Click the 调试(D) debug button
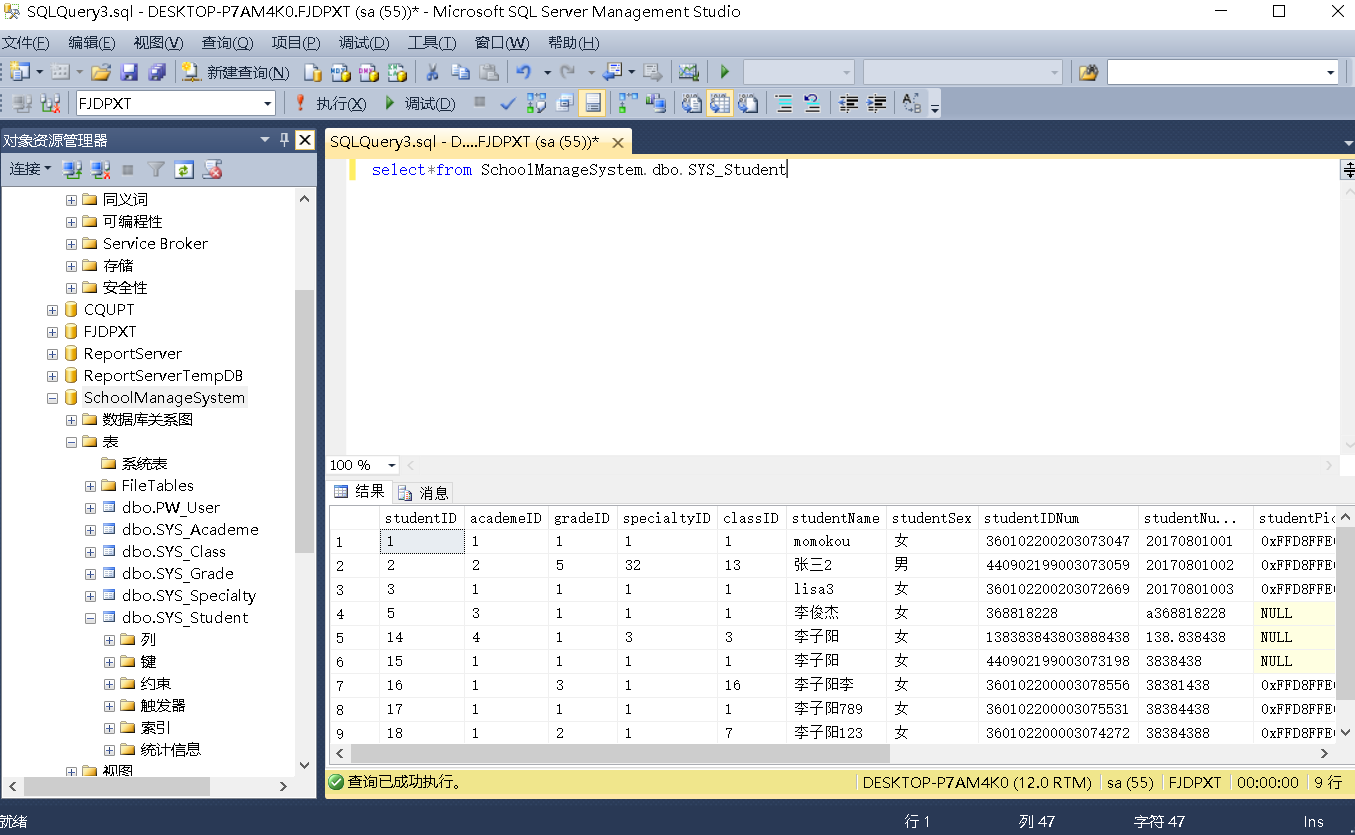This screenshot has width=1355, height=835. click(420, 103)
